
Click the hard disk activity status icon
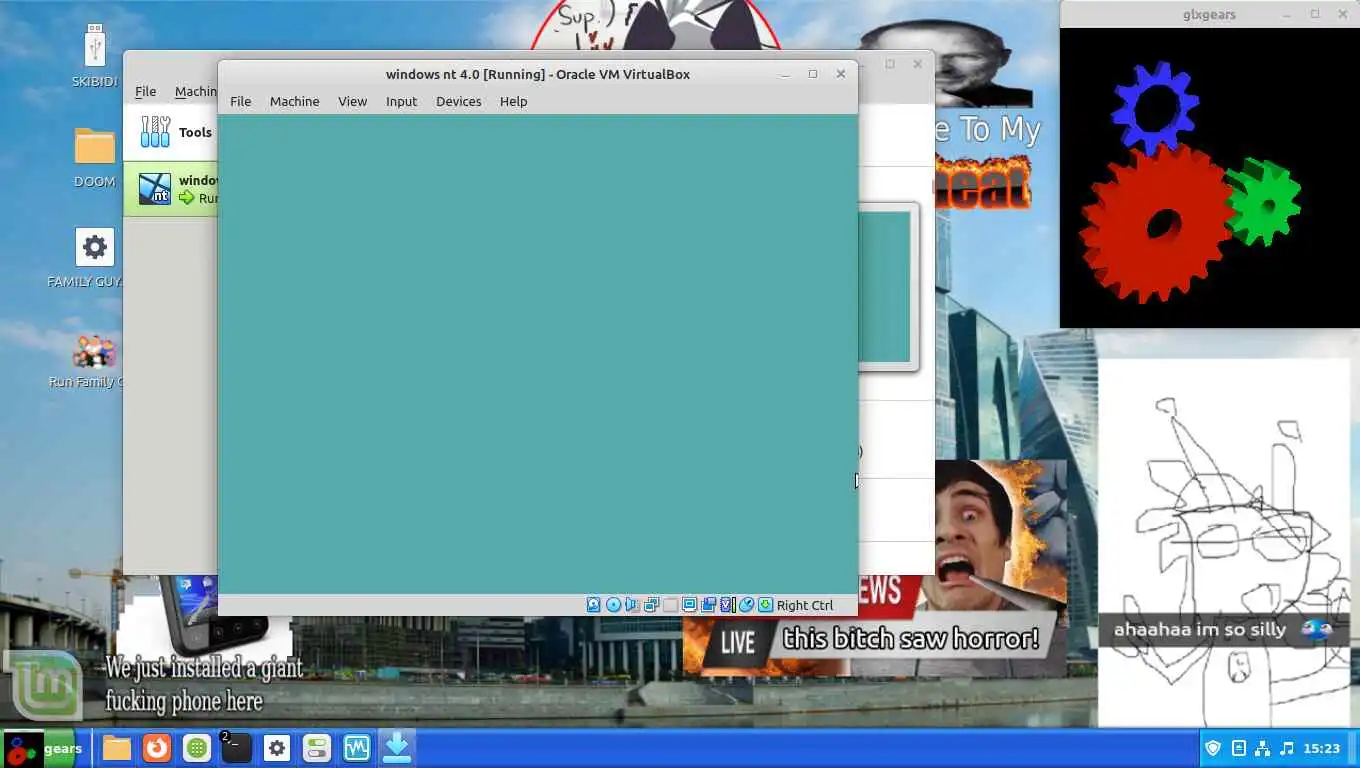pos(594,605)
